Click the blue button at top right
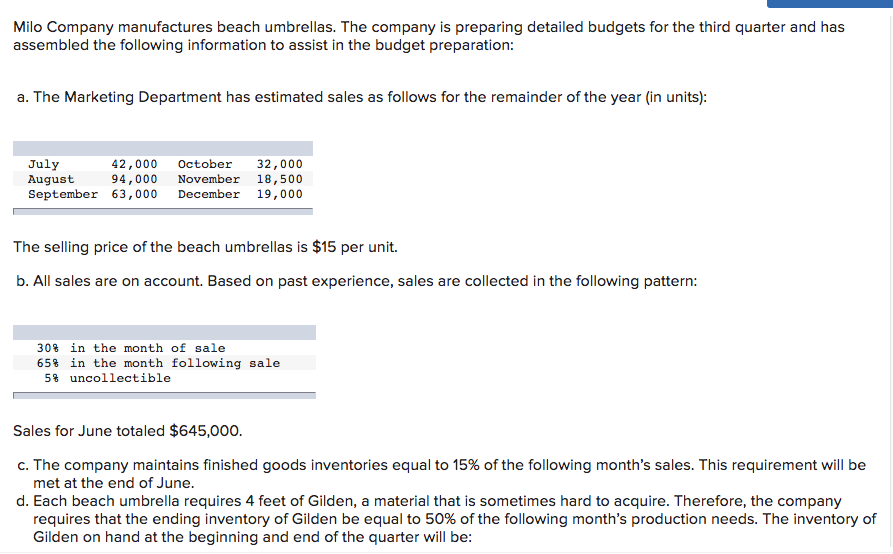This screenshot has width=893, height=554. click(x=830, y=3)
